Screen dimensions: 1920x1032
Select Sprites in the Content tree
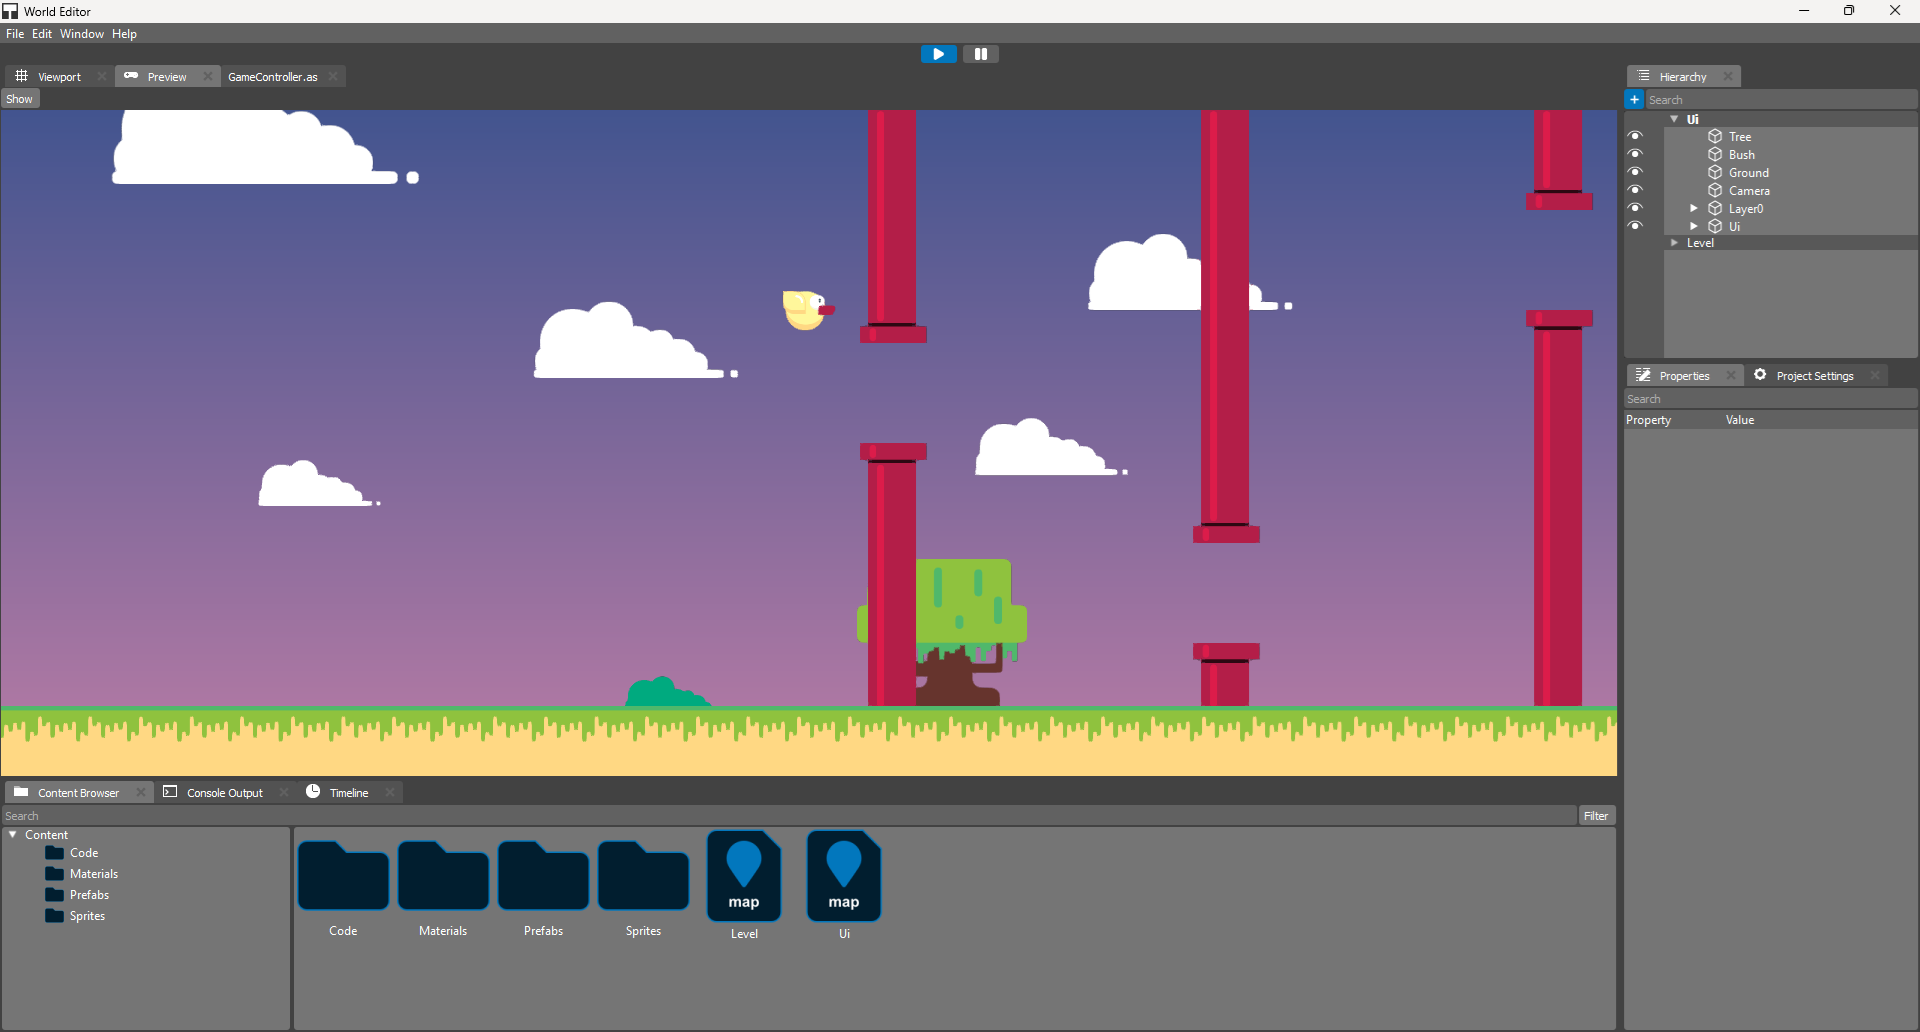coord(87,916)
